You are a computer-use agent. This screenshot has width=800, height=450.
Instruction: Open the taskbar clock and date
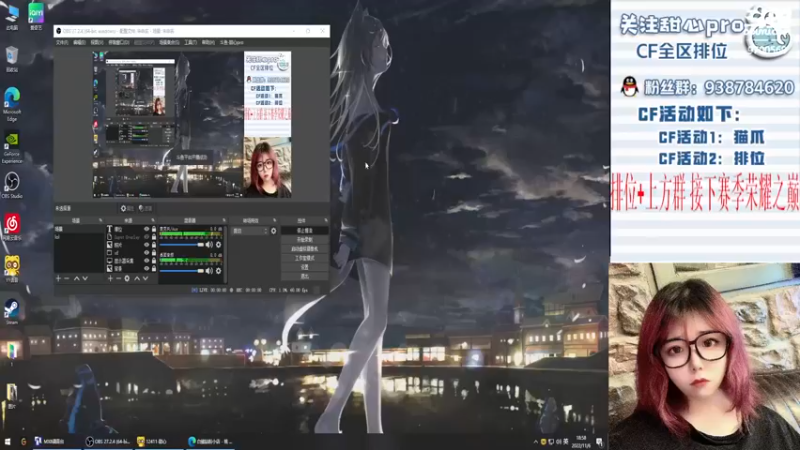point(581,442)
